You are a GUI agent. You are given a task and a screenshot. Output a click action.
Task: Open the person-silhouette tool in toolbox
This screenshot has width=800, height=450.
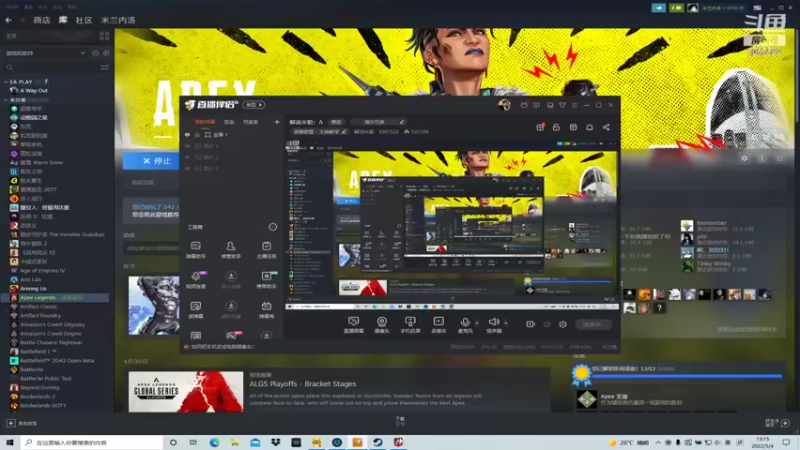231,250
